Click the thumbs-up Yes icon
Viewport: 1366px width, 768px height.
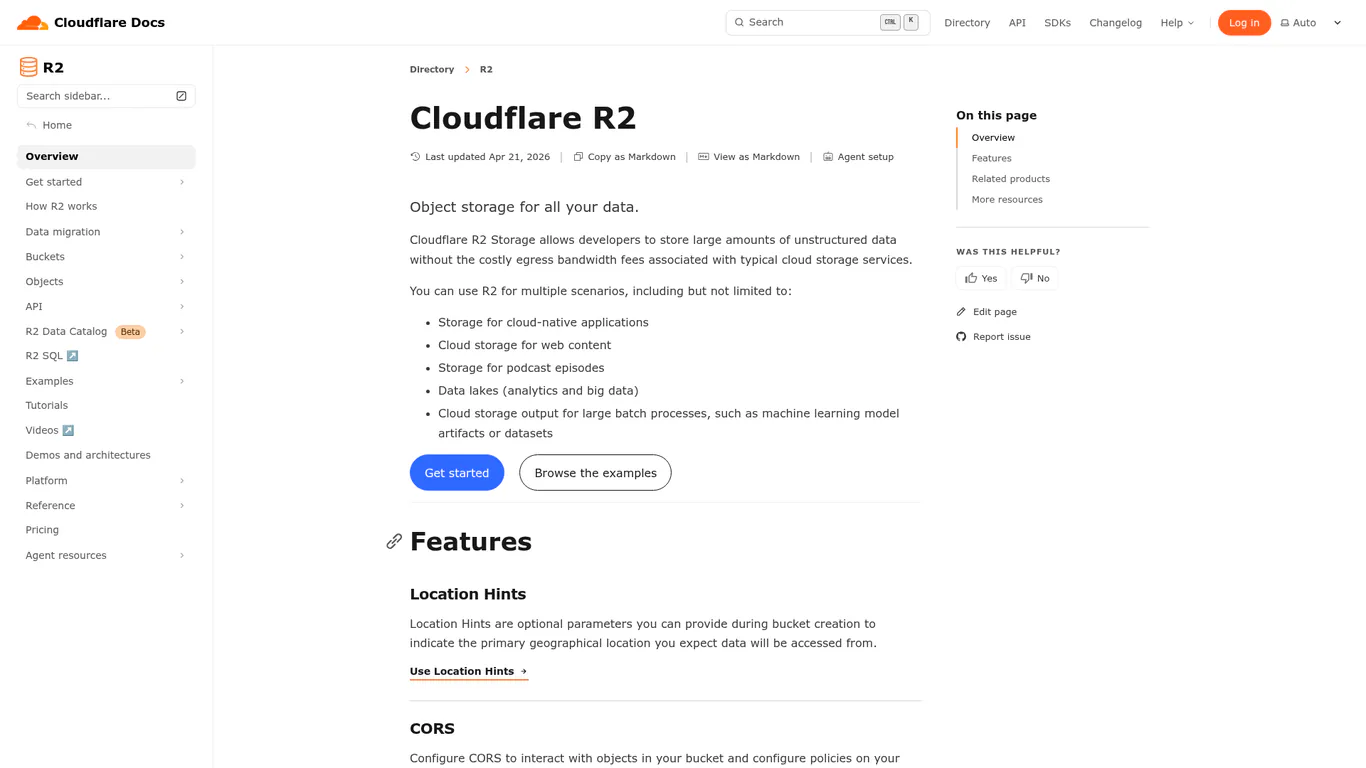(x=970, y=278)
